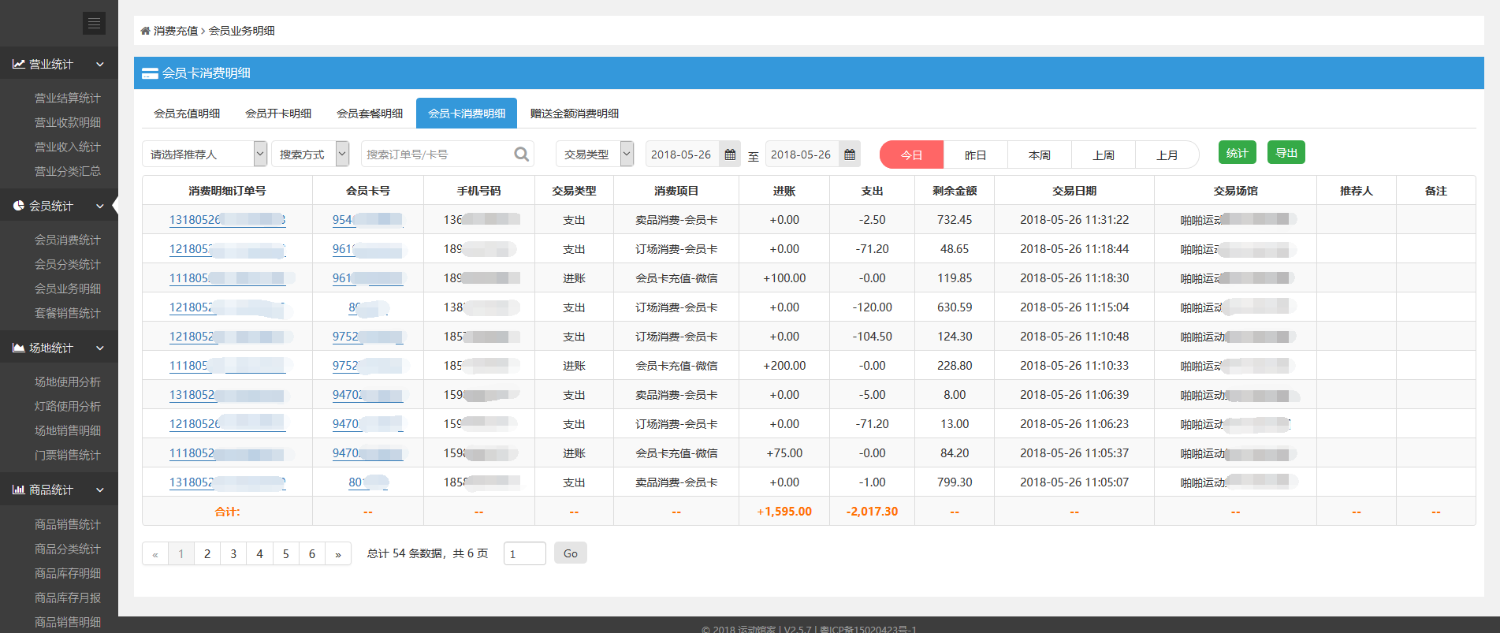
Task: Click the -2,017.30 total expense cell
Action: pyautogui.click(x=872, y=511)
